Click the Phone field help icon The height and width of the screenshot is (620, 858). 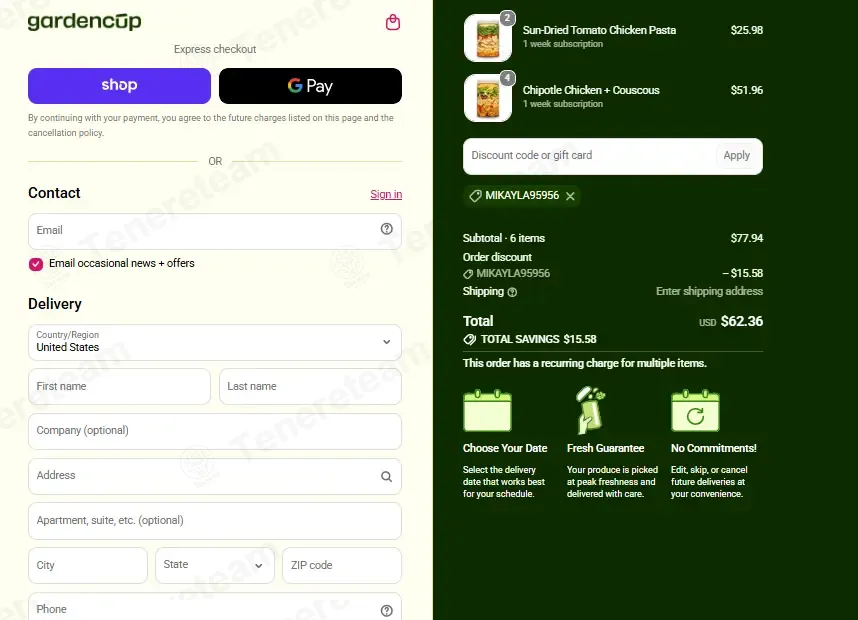click(x=387, y=611)
